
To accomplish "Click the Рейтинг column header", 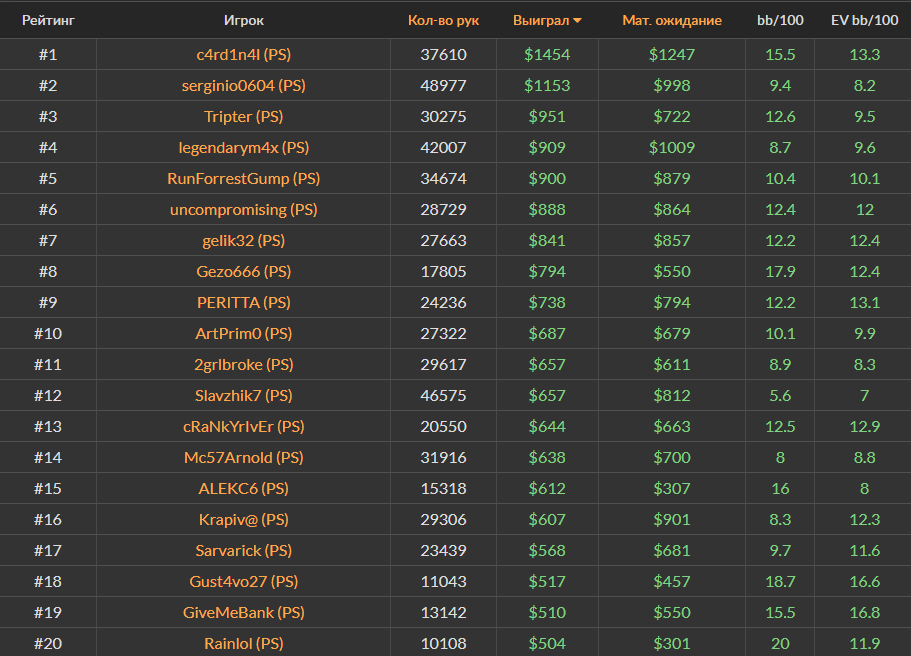I will pyautogui.click(x=48, y=20).
